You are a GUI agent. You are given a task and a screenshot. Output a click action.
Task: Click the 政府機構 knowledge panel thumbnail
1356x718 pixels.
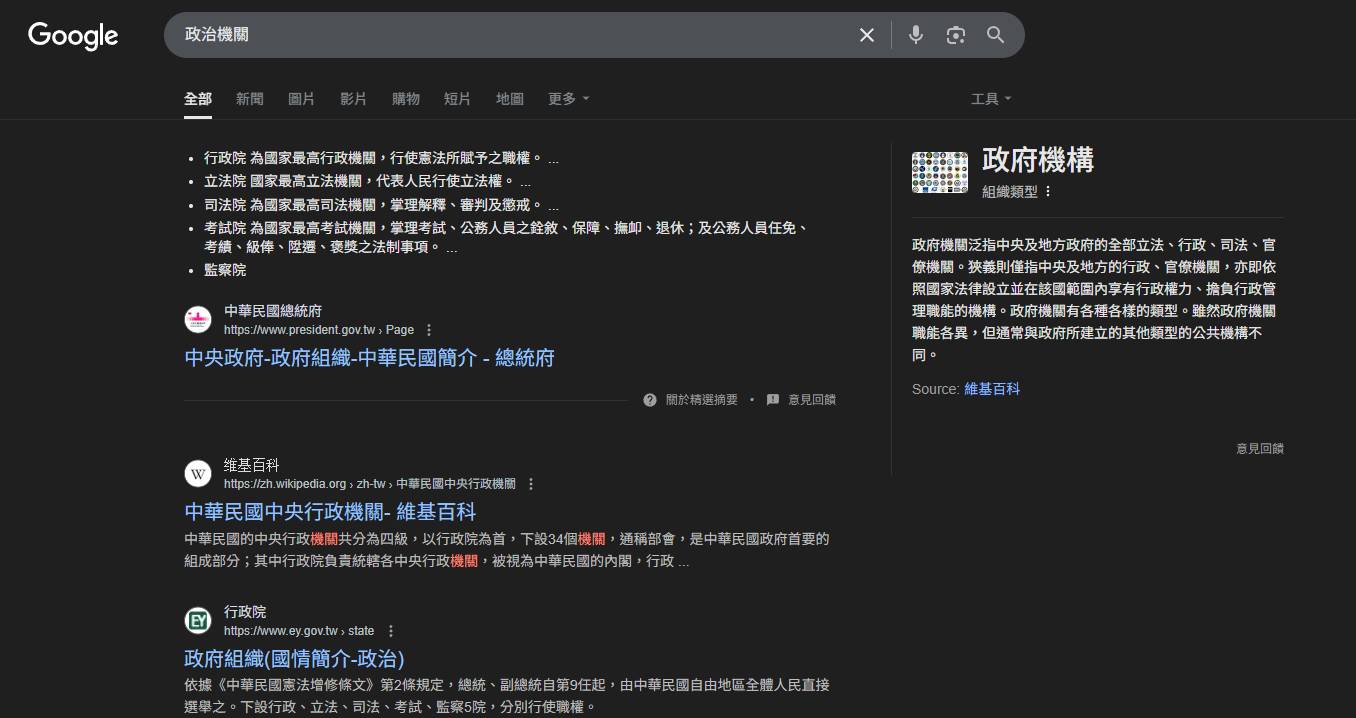[940, 172]
